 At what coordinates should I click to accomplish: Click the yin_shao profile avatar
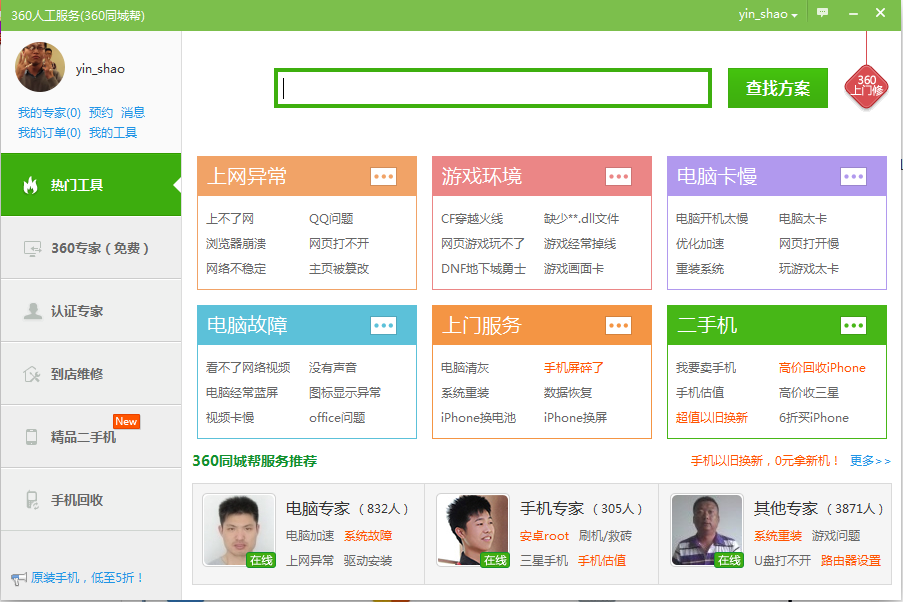click(40, 67)
